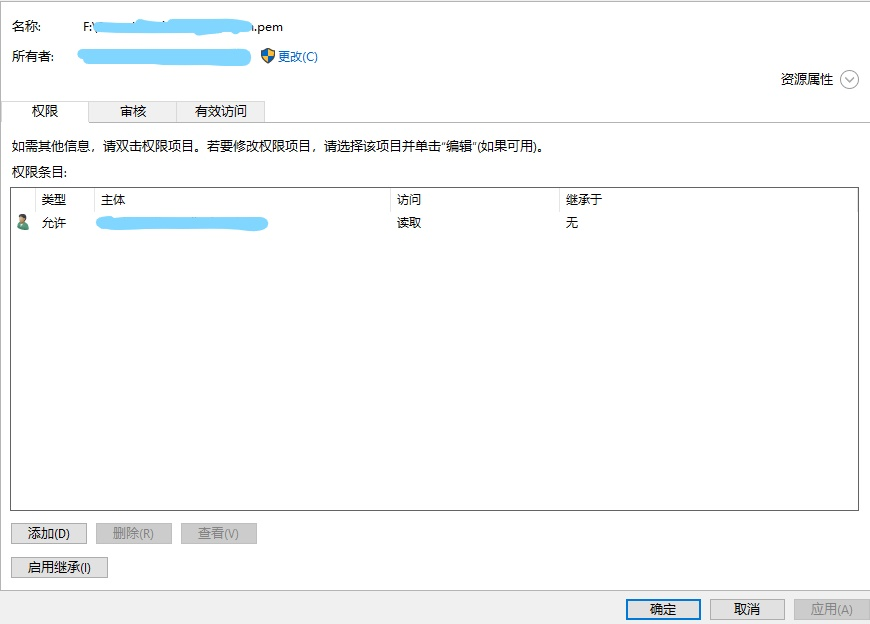Enable inheritance with 启用继承(I)

59,567
